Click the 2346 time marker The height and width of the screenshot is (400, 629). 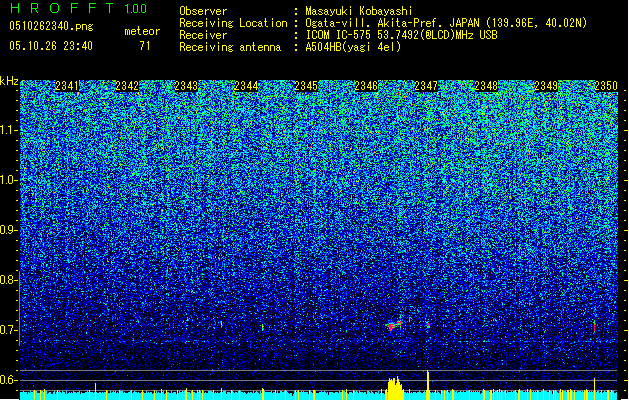pyautogui.click(x=366, y=86)
